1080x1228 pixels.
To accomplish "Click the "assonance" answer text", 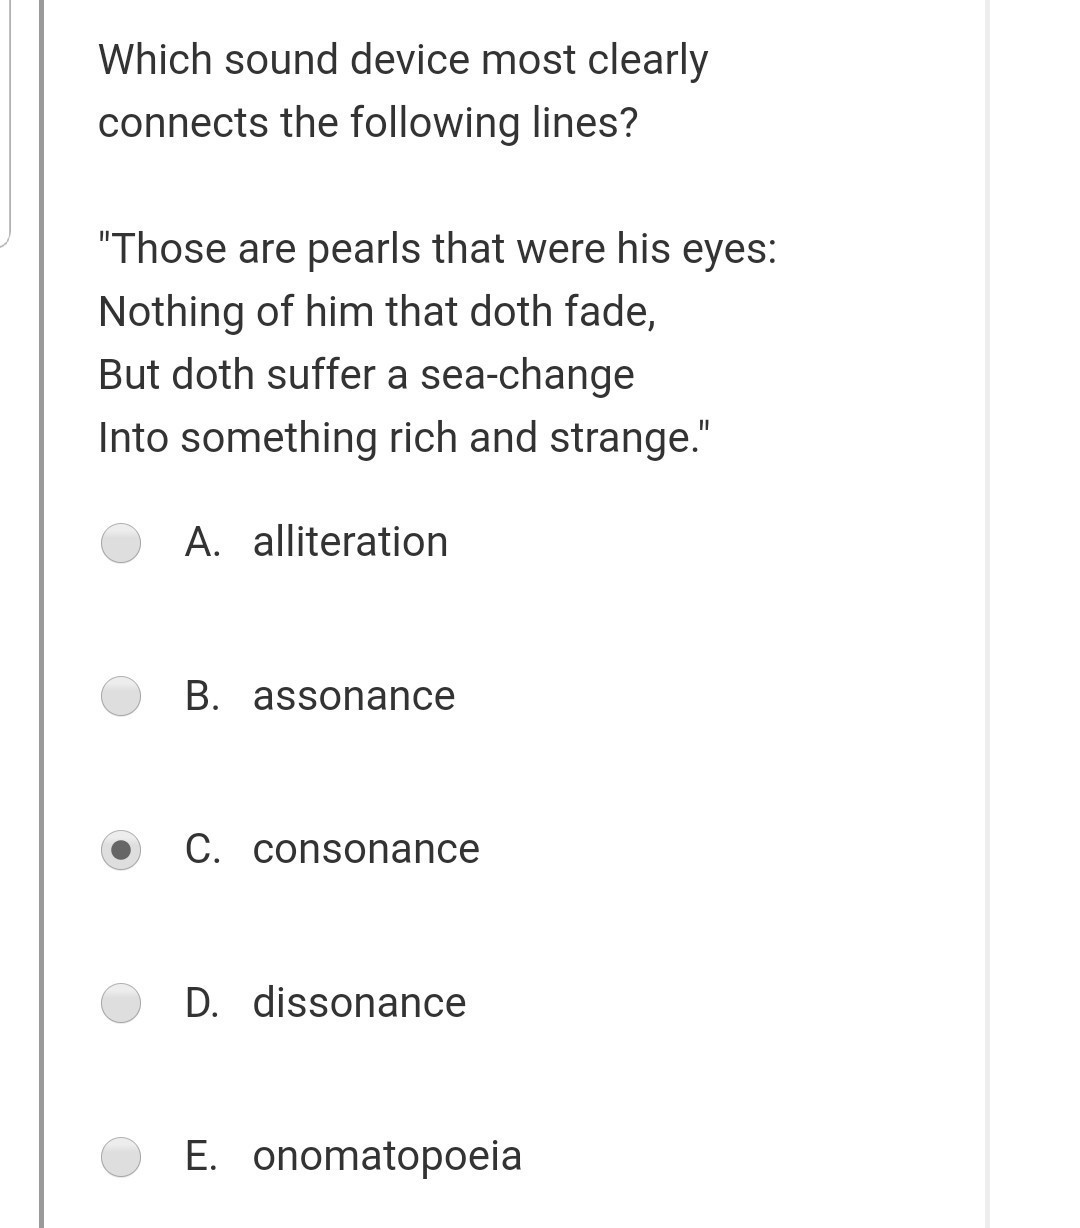I will pos(354,696).
